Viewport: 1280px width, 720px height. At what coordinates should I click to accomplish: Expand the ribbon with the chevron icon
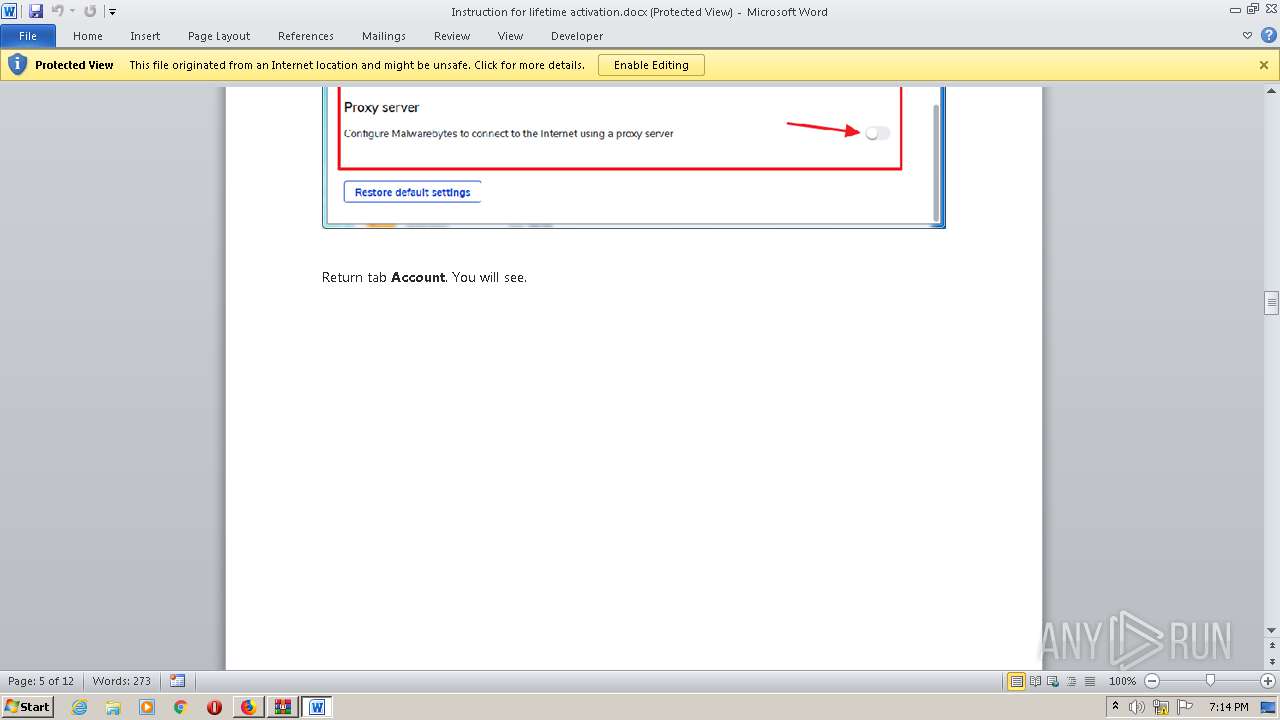[x=1247, y=35]
